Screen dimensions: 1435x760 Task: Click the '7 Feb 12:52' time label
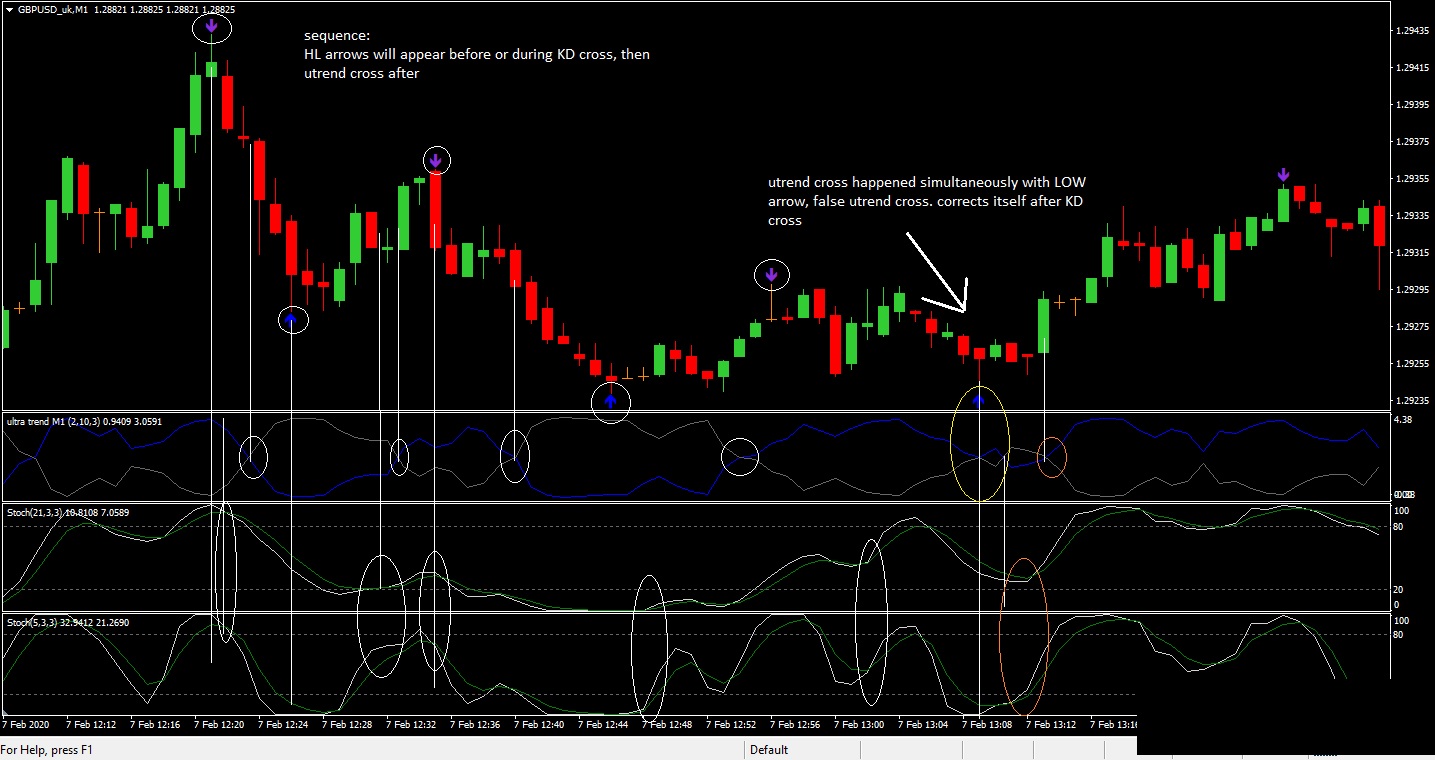click(x=731, y=724)
